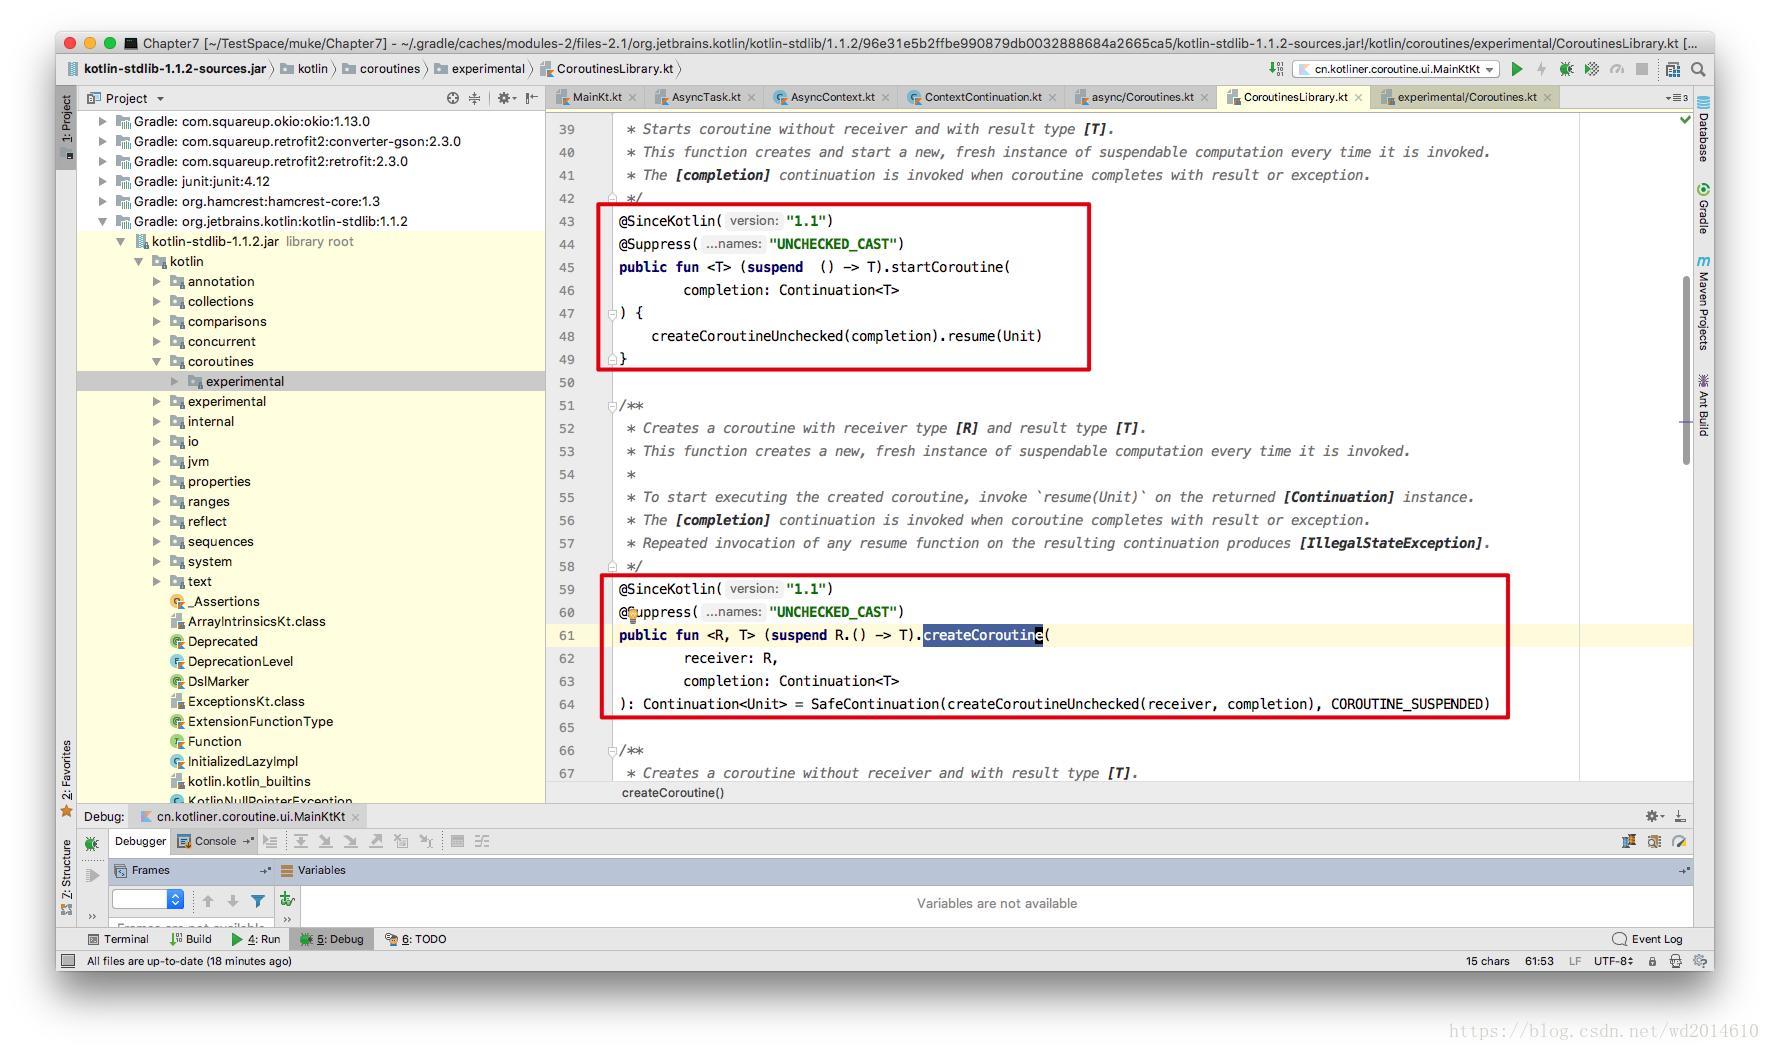The image size is (1770, 1051).
Task: Start debugging with the green bug toolbar icon
Action: (1566, 69)
